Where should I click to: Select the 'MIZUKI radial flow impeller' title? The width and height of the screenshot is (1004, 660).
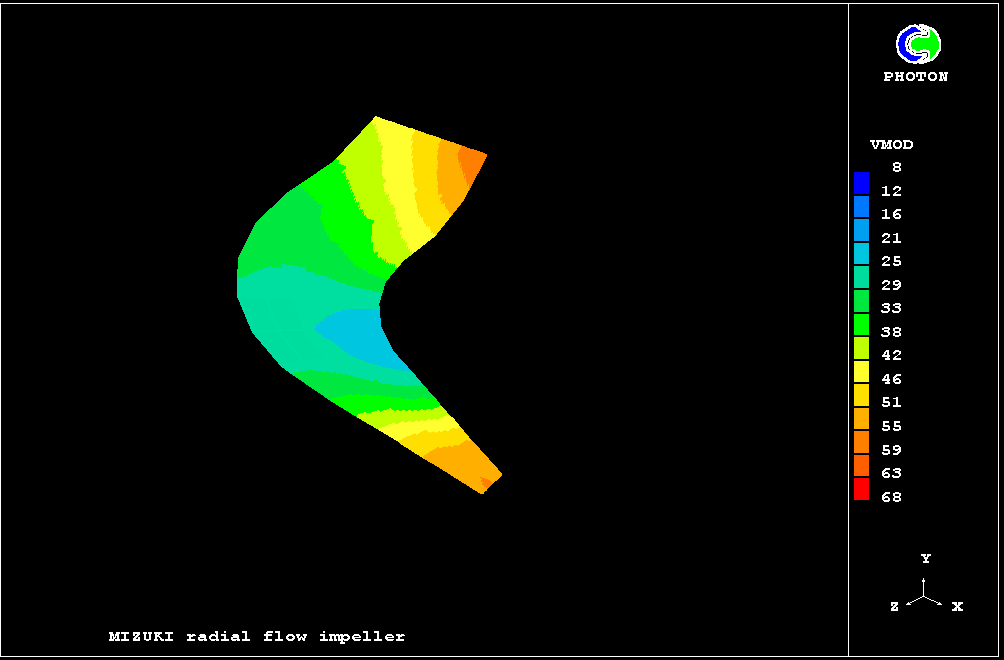257,636
